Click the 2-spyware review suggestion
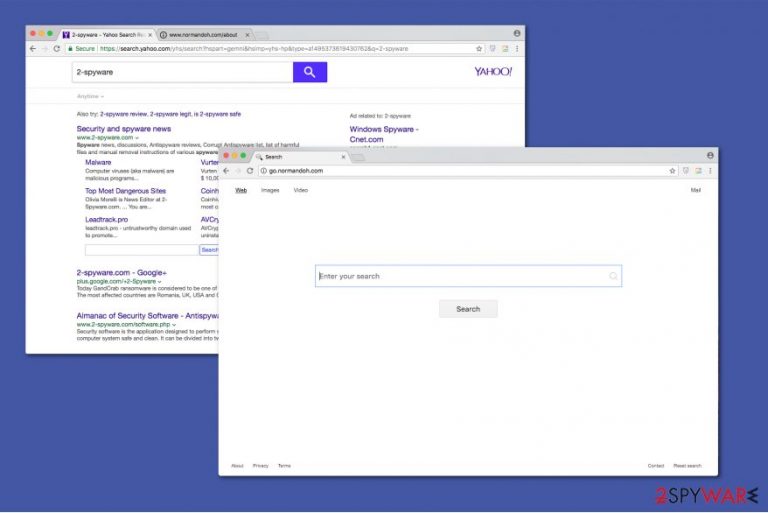 click(x=123, y=114)
